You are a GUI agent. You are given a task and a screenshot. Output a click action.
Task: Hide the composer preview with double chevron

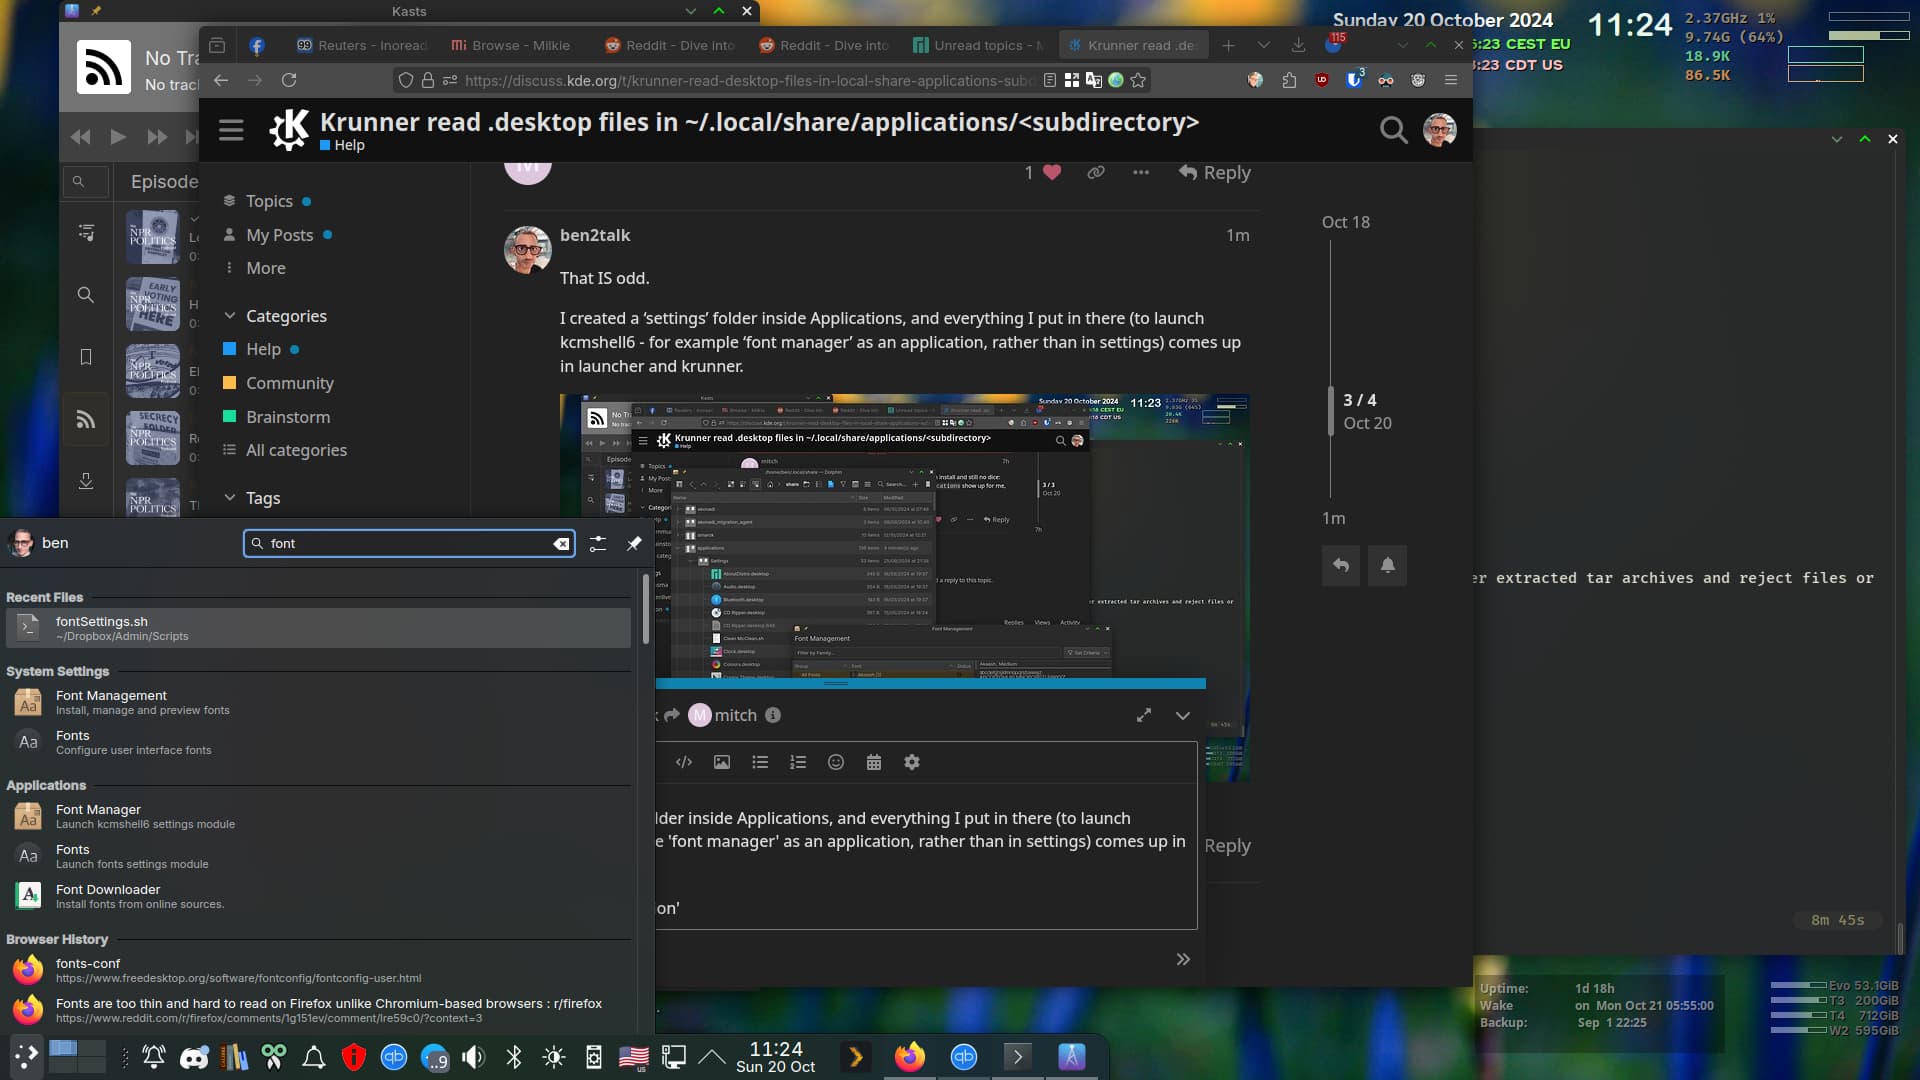pos(1183,959)
